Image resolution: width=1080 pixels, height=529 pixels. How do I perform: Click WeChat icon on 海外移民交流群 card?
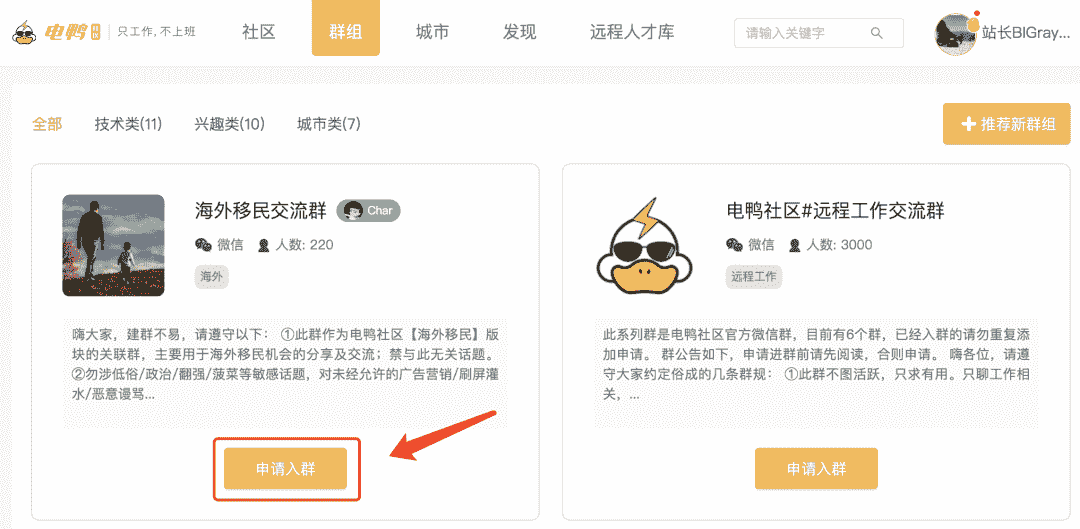203,245
